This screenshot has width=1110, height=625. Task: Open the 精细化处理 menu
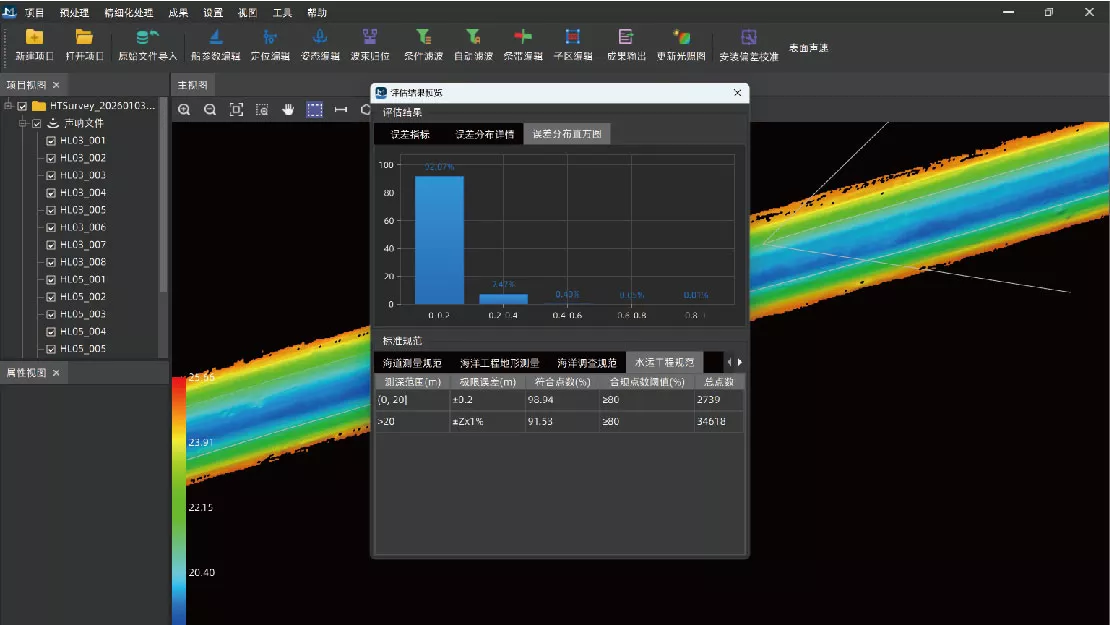(128, 13)
